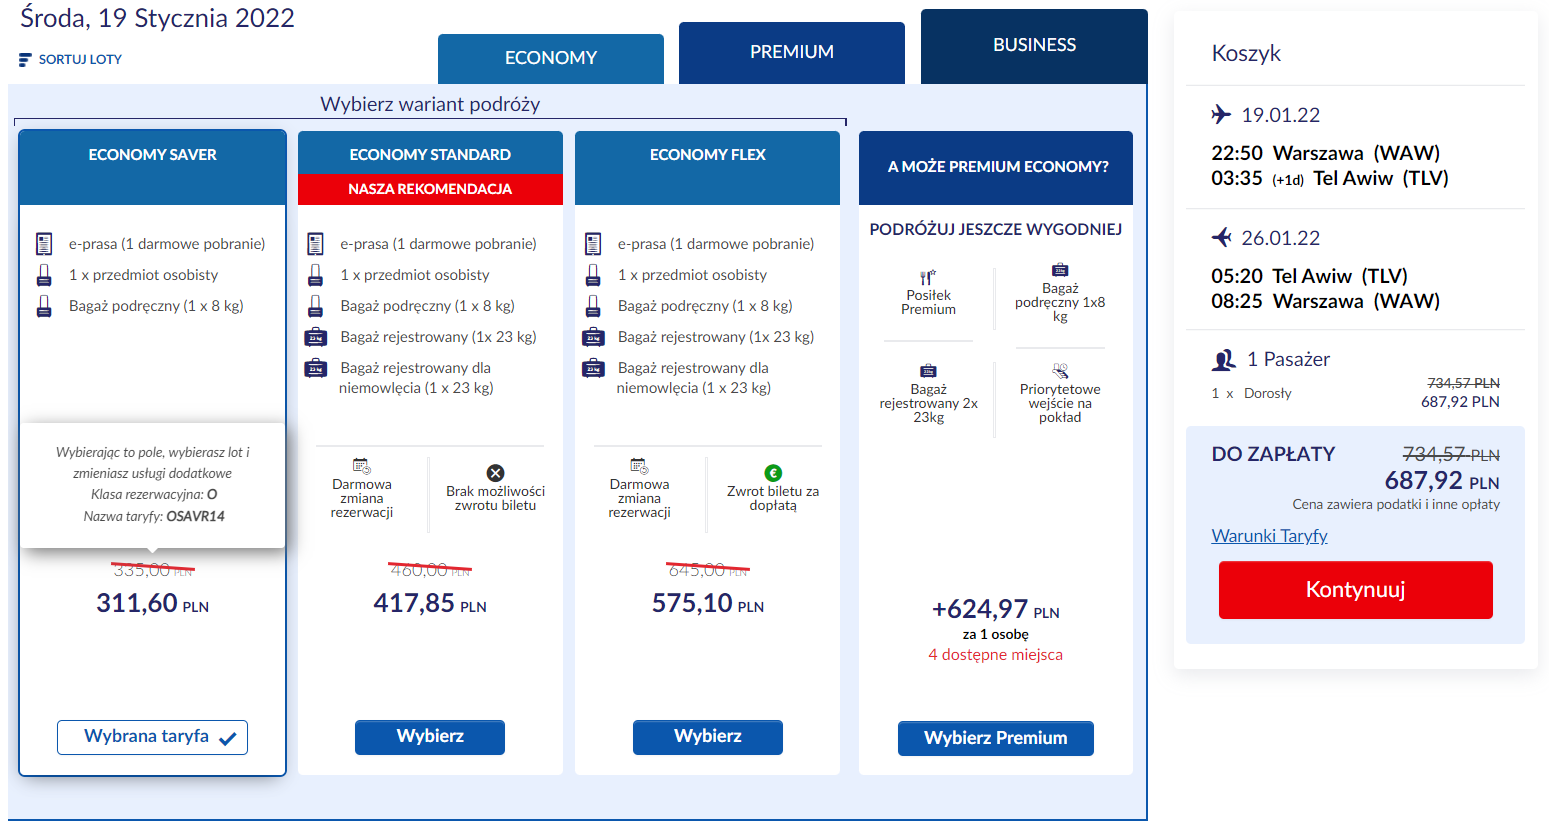Viewport: 1549px width, 829px height.
Task: Switch to the ECONOMY tab
Action: (x=550, y=58)
